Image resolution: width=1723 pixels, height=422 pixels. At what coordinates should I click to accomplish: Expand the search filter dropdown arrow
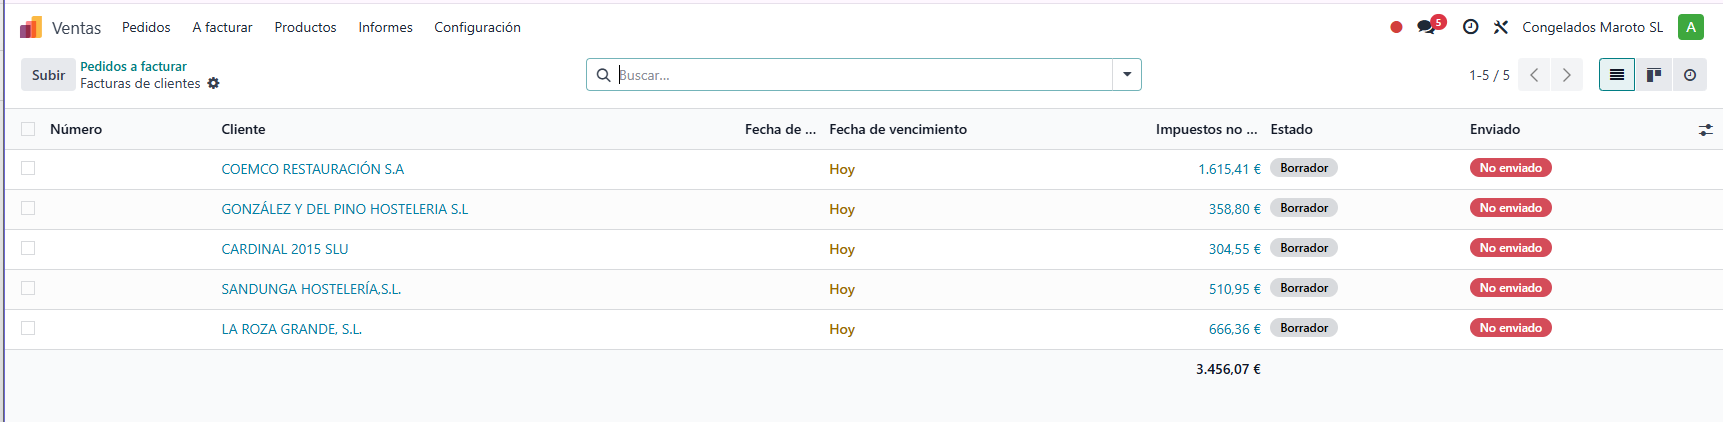1127,75
